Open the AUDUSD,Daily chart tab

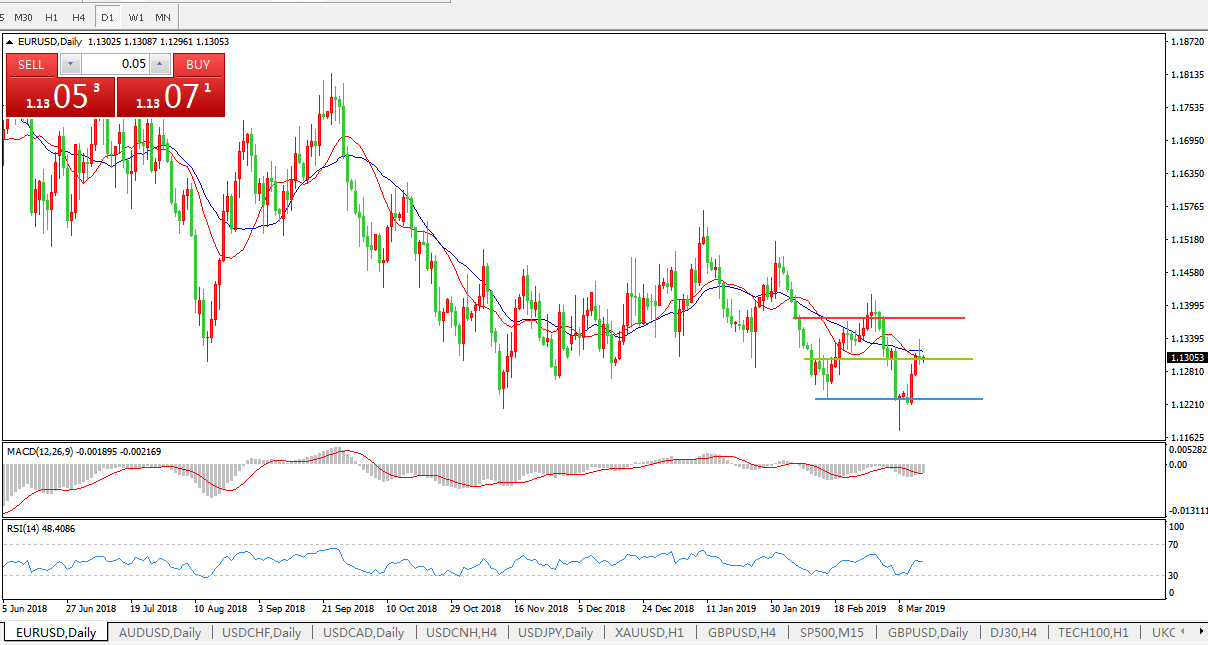[160, 632]
